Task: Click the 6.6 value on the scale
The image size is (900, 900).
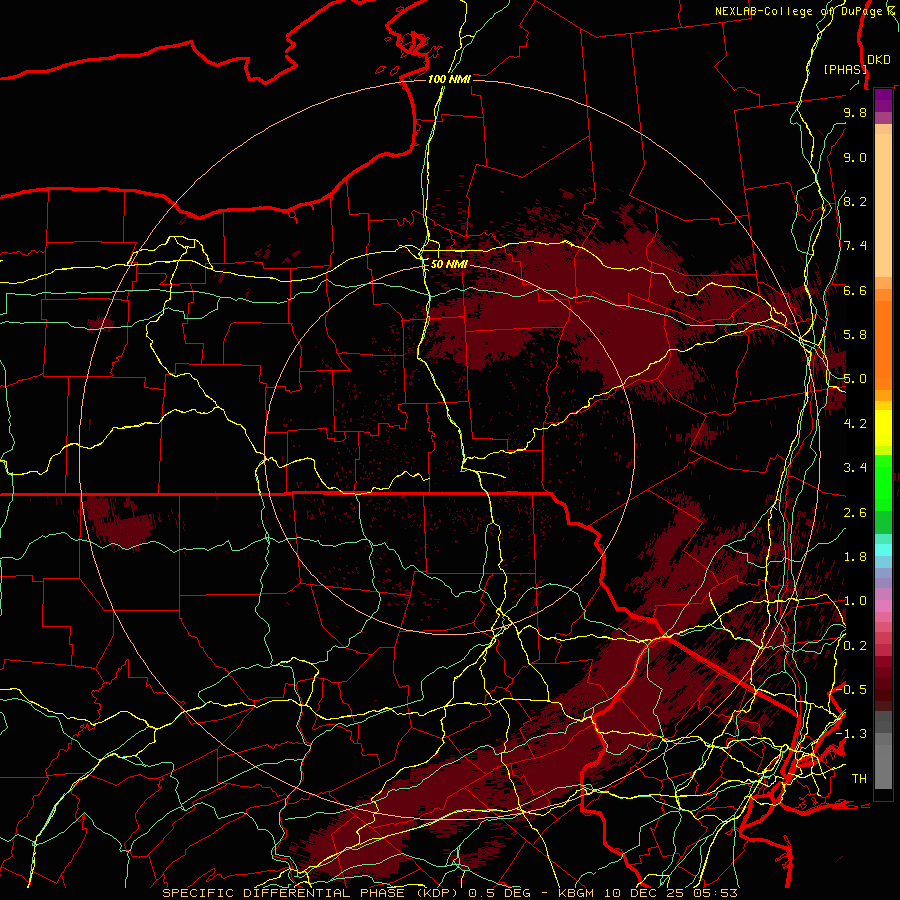Action: [855, 291]
